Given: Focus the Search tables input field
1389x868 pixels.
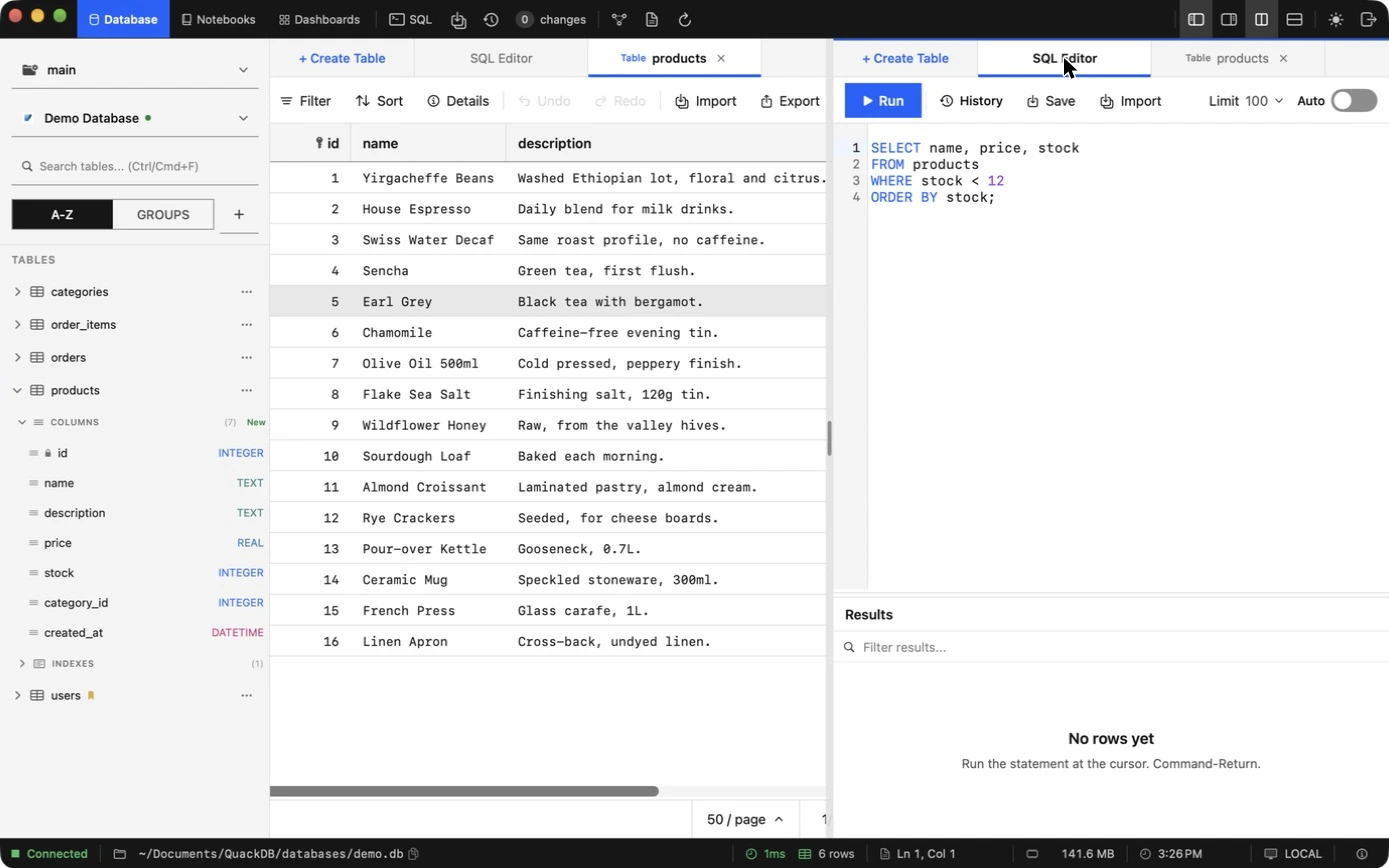Looking at the screenshot, I should [135, 166].
